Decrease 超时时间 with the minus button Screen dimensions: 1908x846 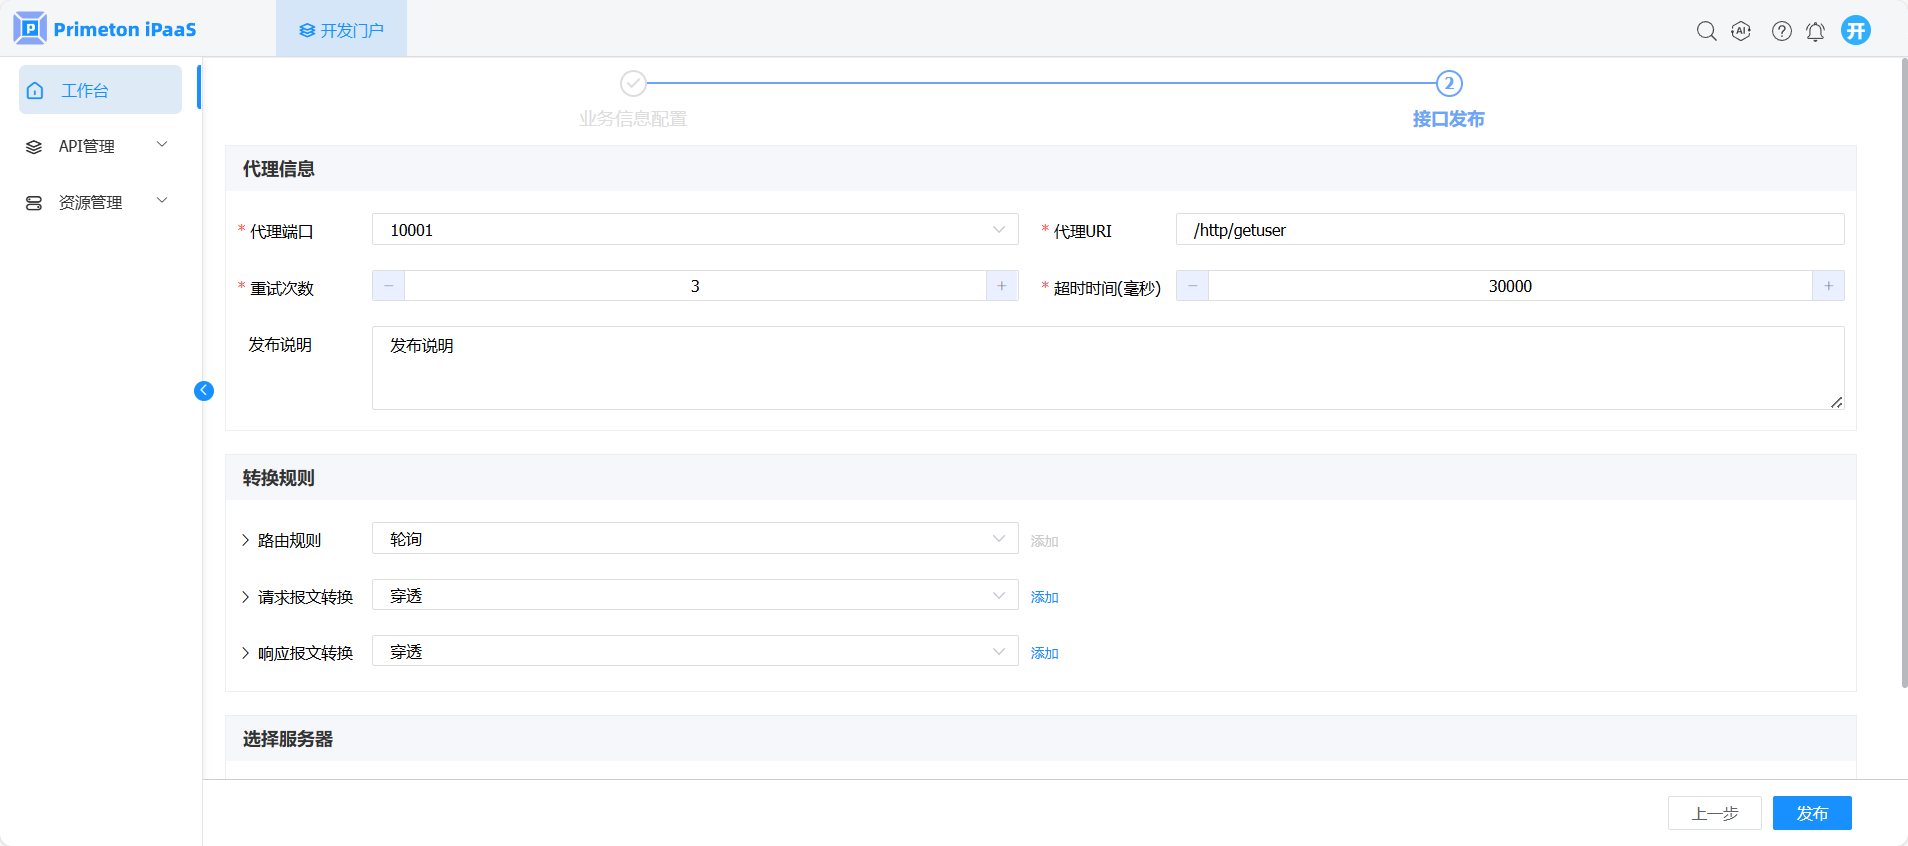1192,286
